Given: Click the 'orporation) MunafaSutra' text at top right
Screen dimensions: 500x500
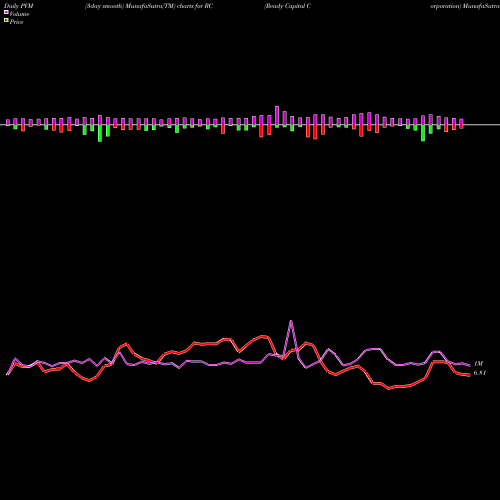Looking at the screenshot, I should 465,6.
